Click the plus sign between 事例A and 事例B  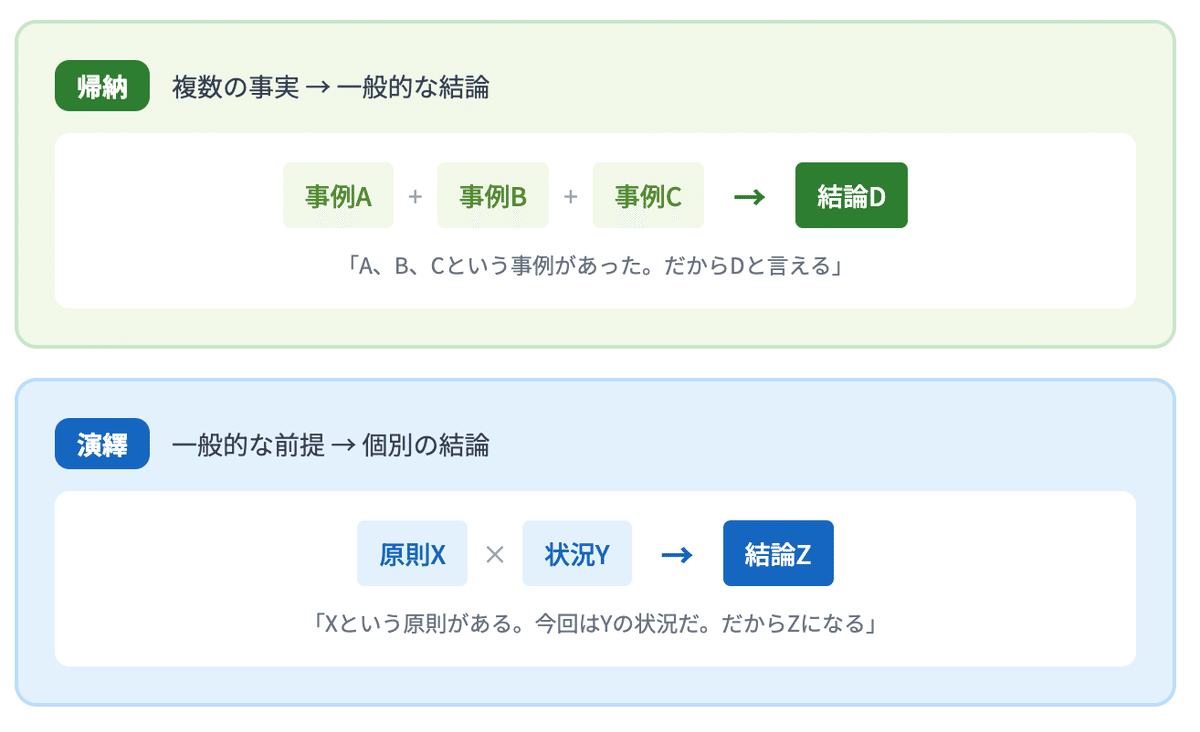pyautogui.click(x=416, y=196)
